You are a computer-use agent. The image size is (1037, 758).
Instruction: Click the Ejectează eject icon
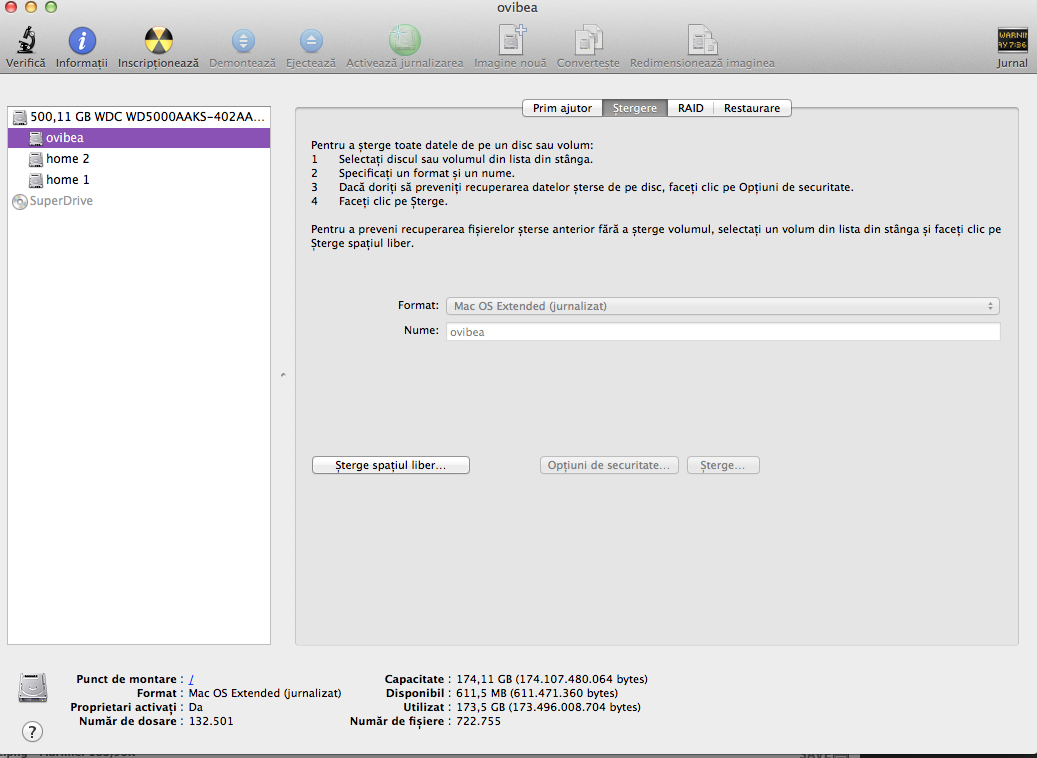(311, 41)
